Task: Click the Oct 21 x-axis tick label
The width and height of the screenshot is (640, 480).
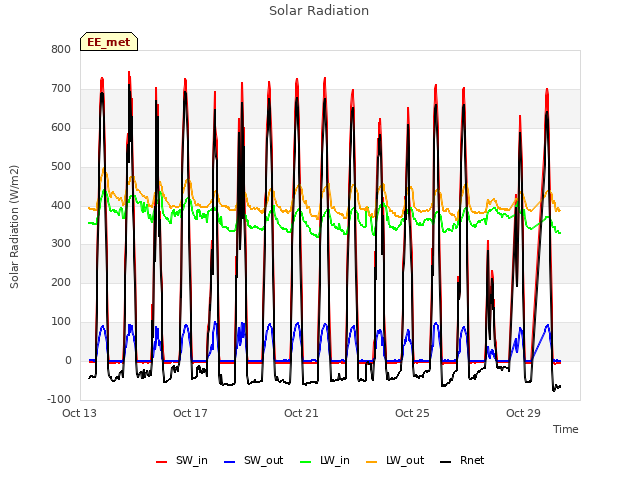Action: (302, 413)
